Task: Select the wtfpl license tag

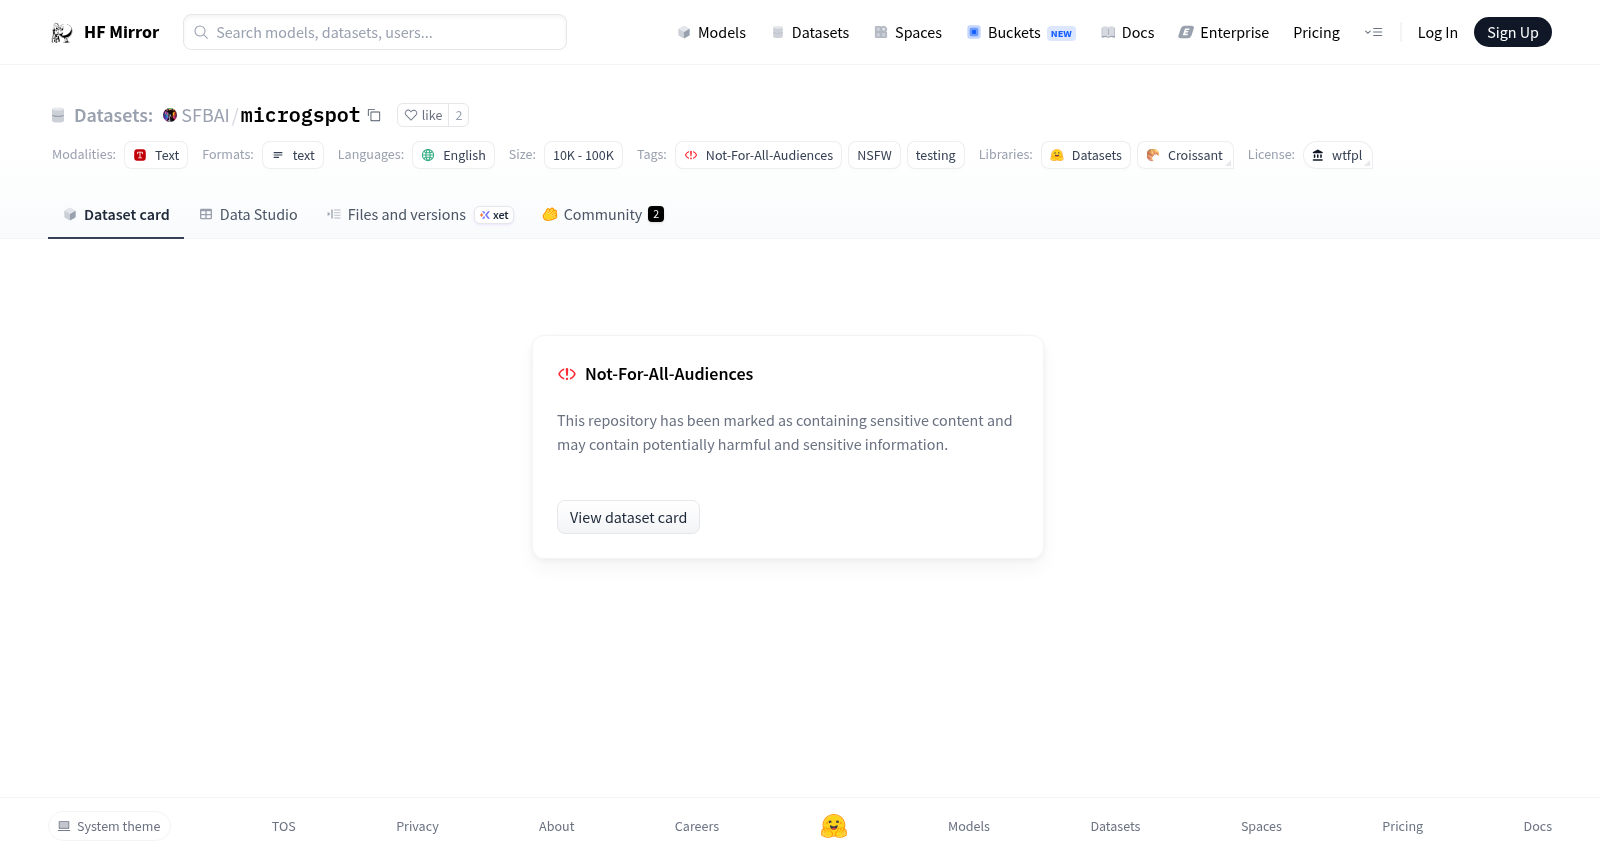Action: coord(1337,155)
